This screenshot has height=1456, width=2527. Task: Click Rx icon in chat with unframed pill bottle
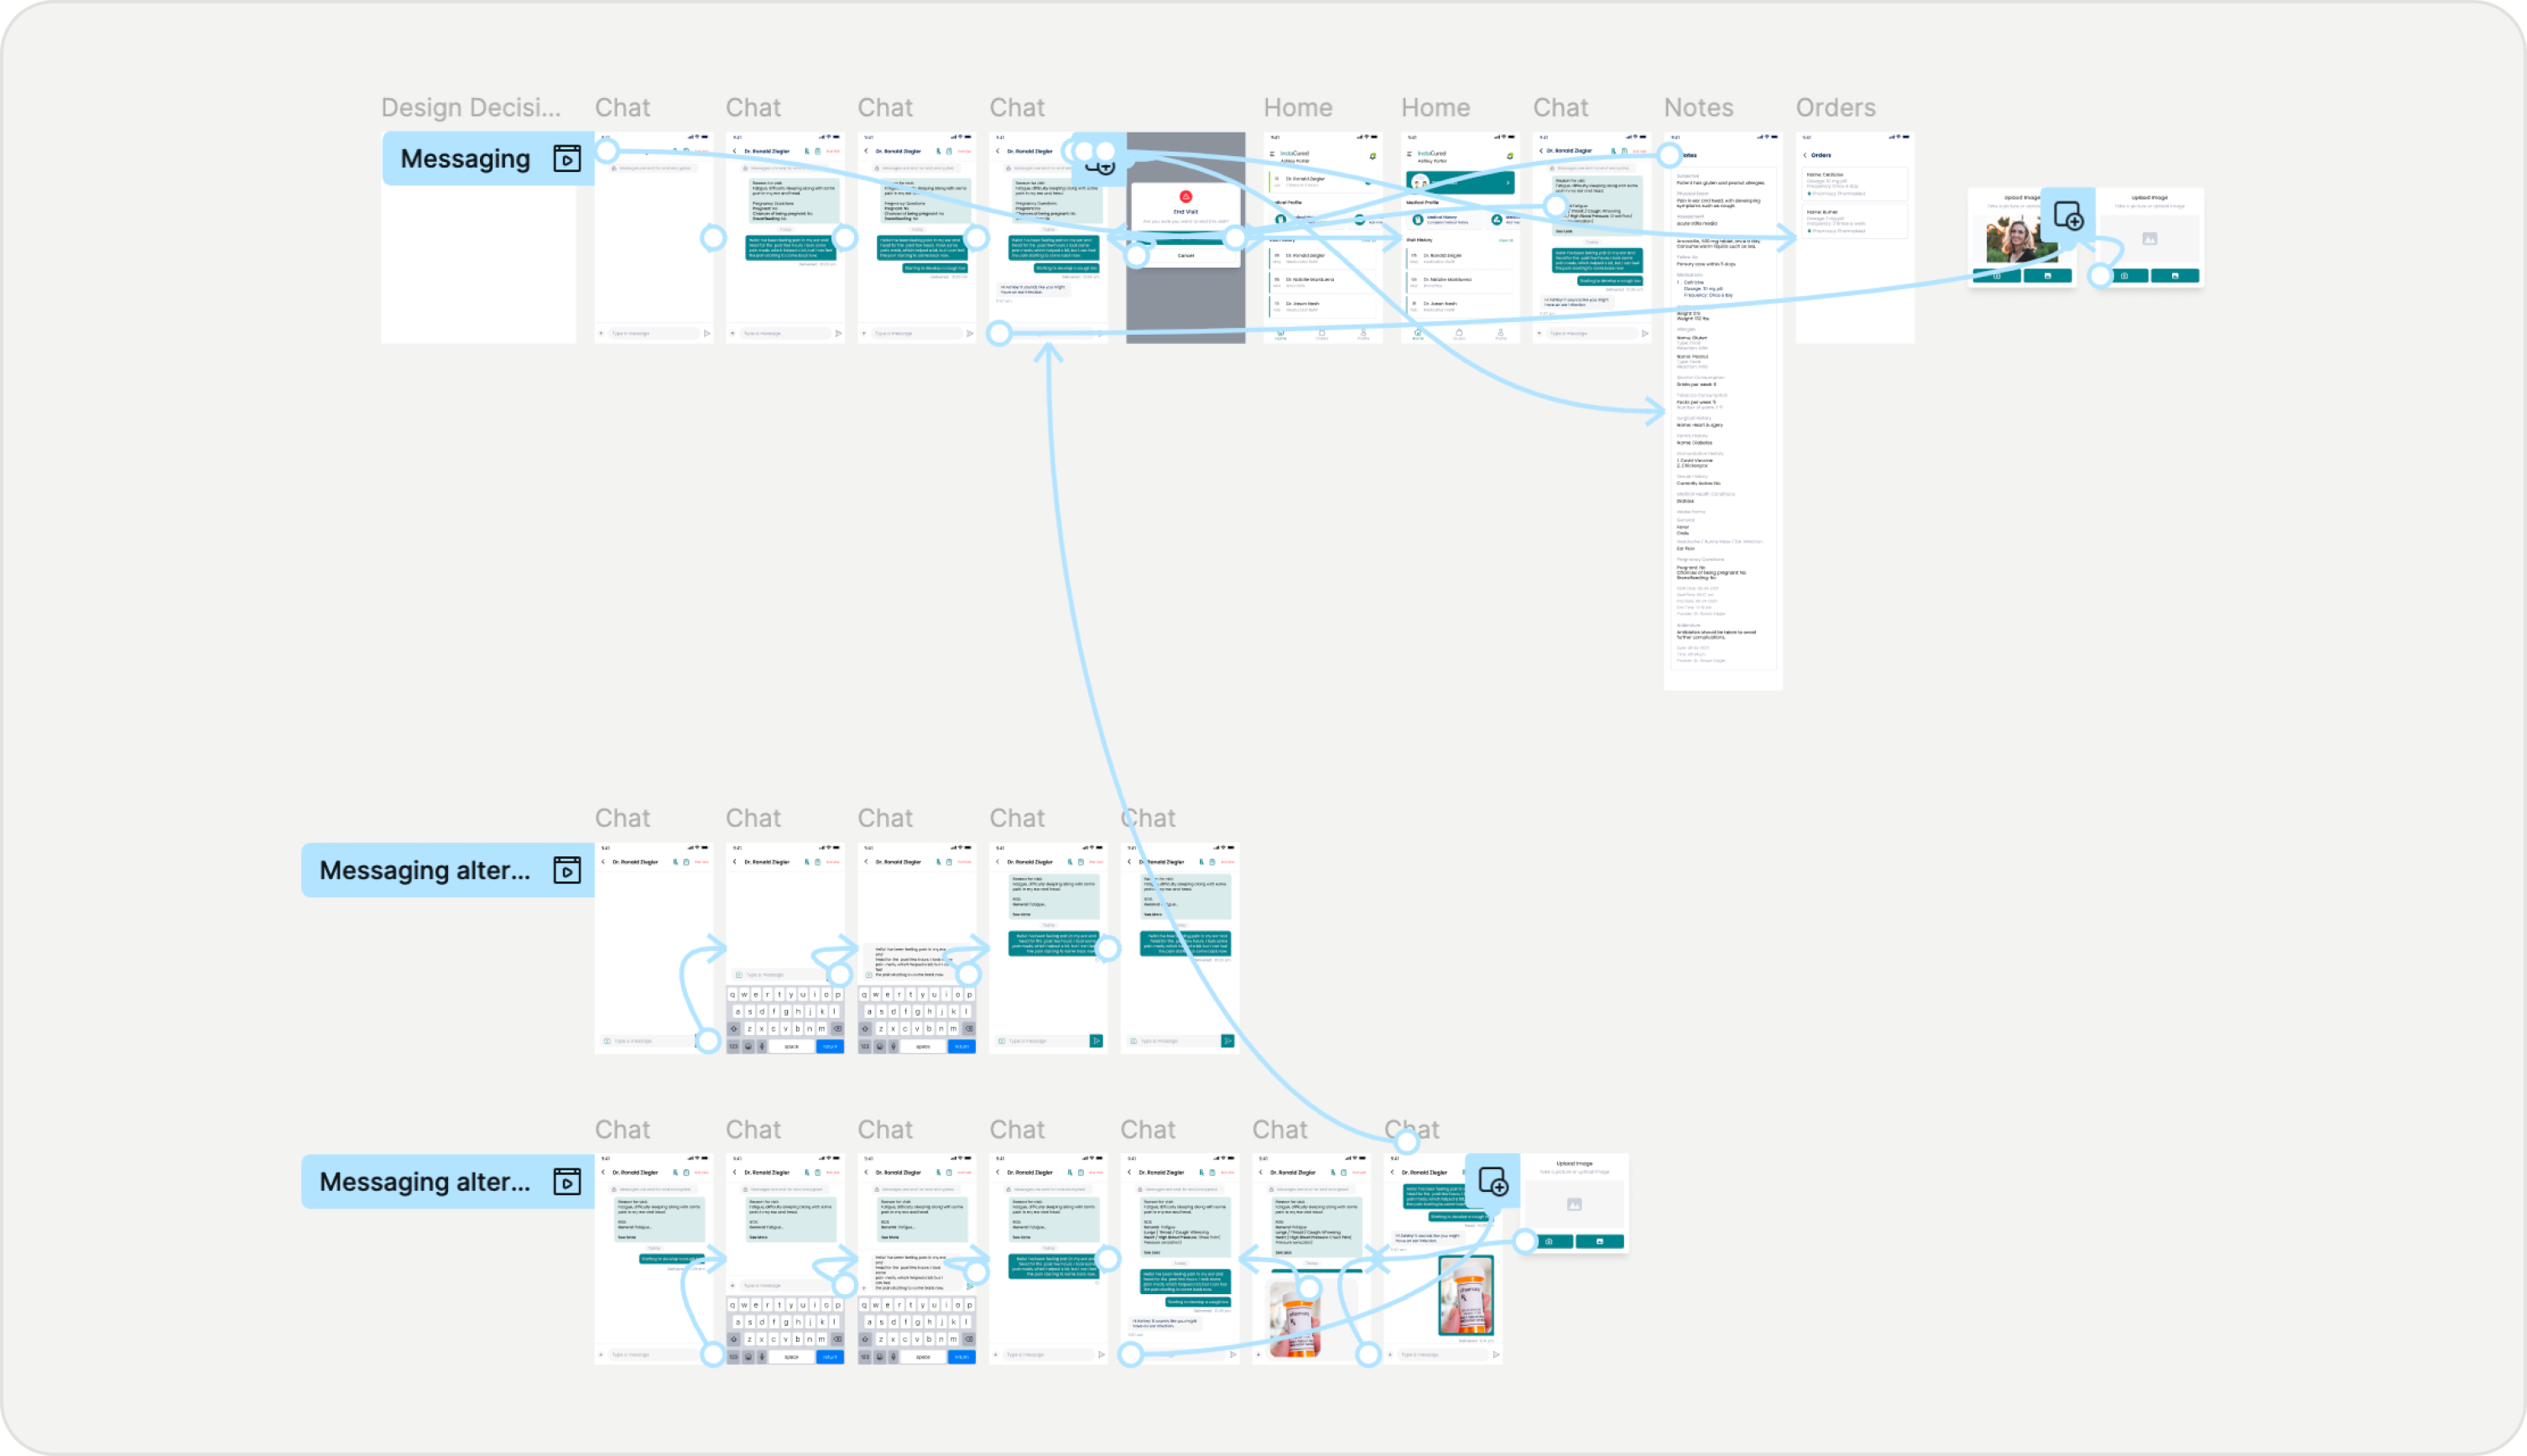pyautogui.click(x=1333, y=1172)
